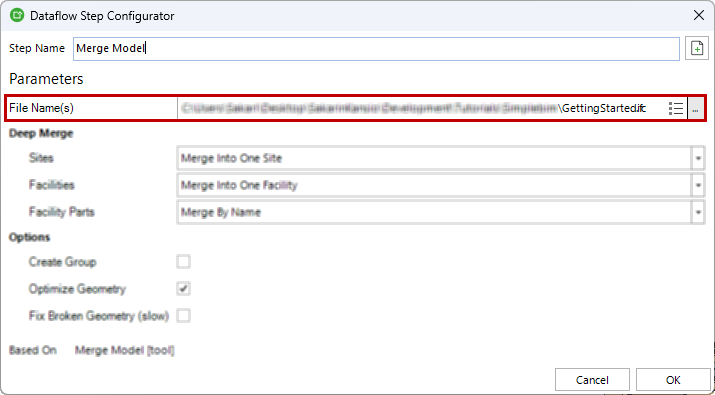Click the Dataflow Step Configurator app icon
Image resolution: width=715 pixels, height=395 pixels.
16,16
